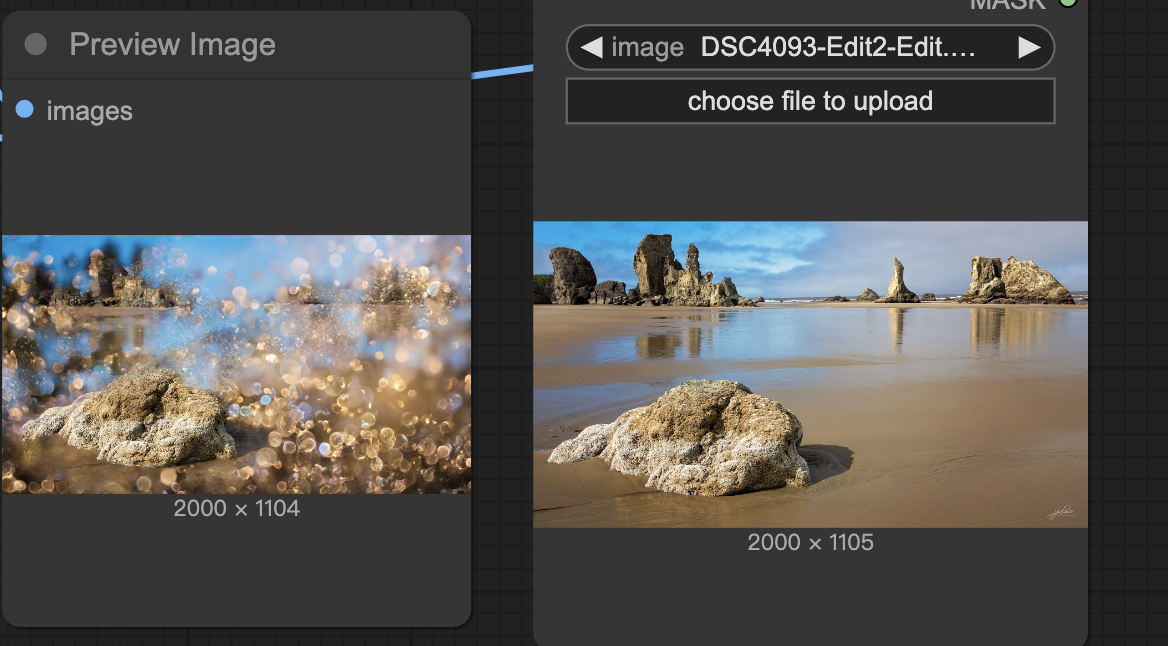Image resolution: width=1168 pixels, height=646 pixels.
Task: Select previous image with left arrow
Action: click(591, 47)
